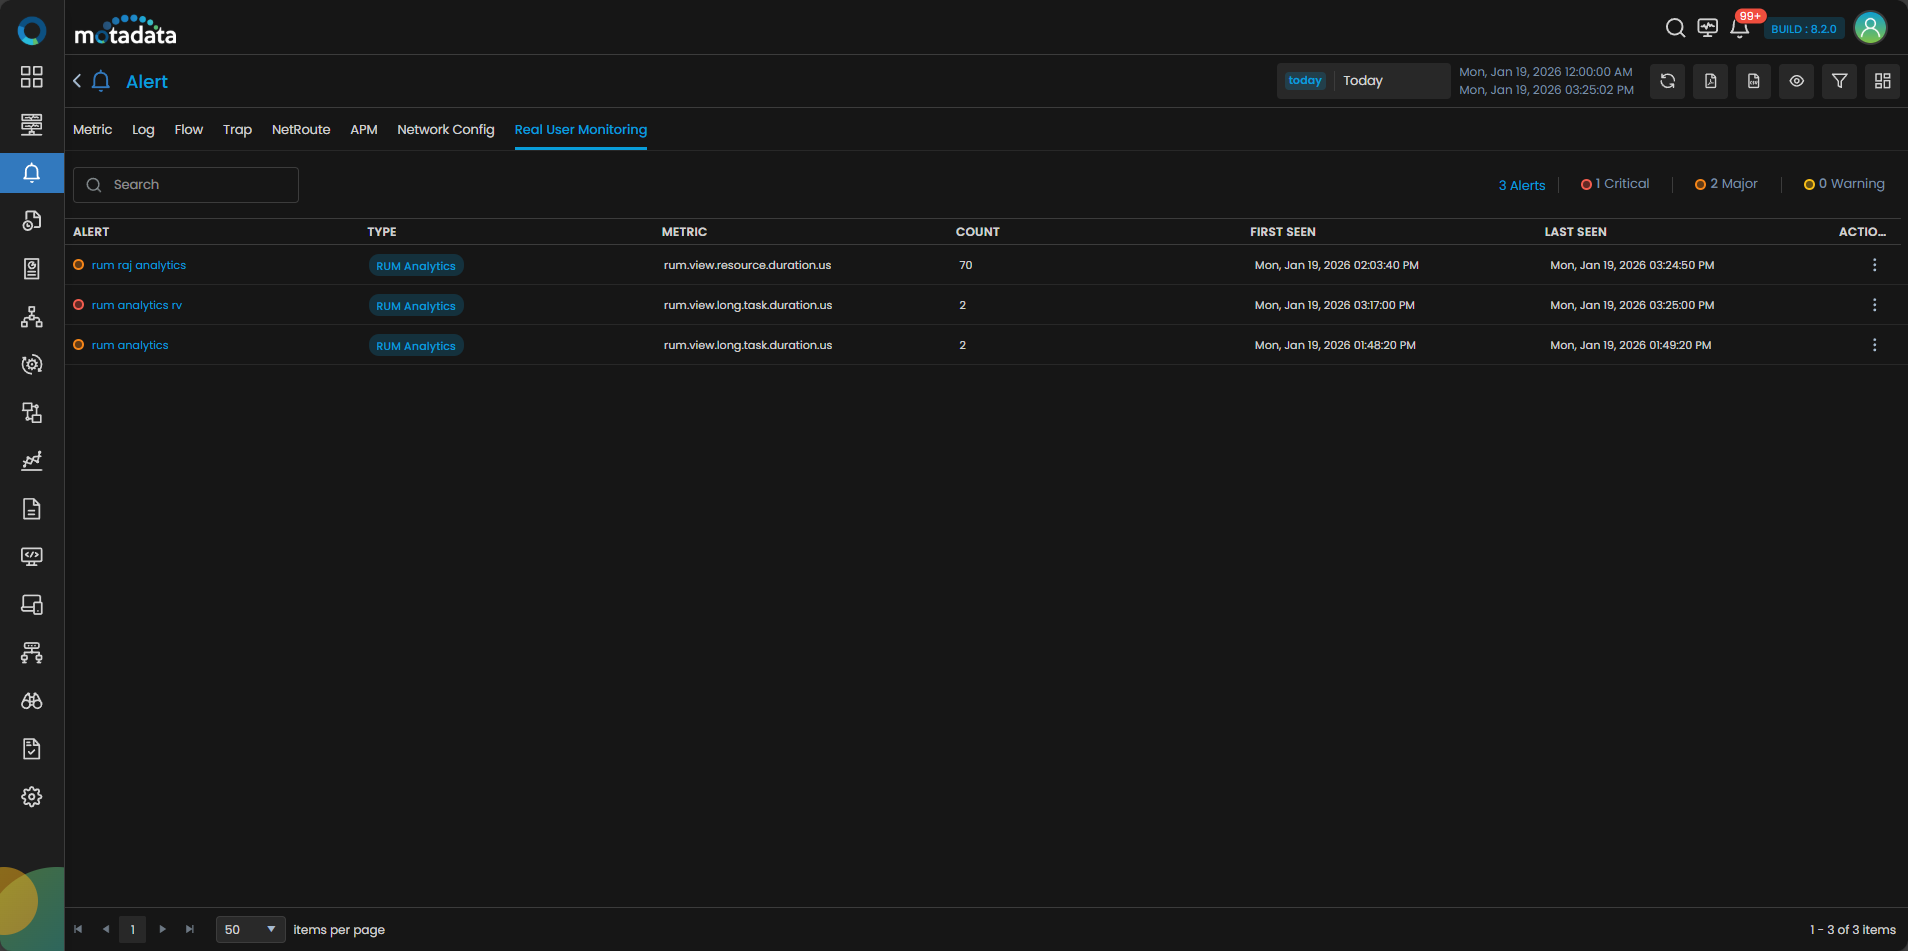Image resolution: width=1908 pixels, height=951 pixels.
Task: Open the Today time range dropdown
Action: click(1364, 81)
